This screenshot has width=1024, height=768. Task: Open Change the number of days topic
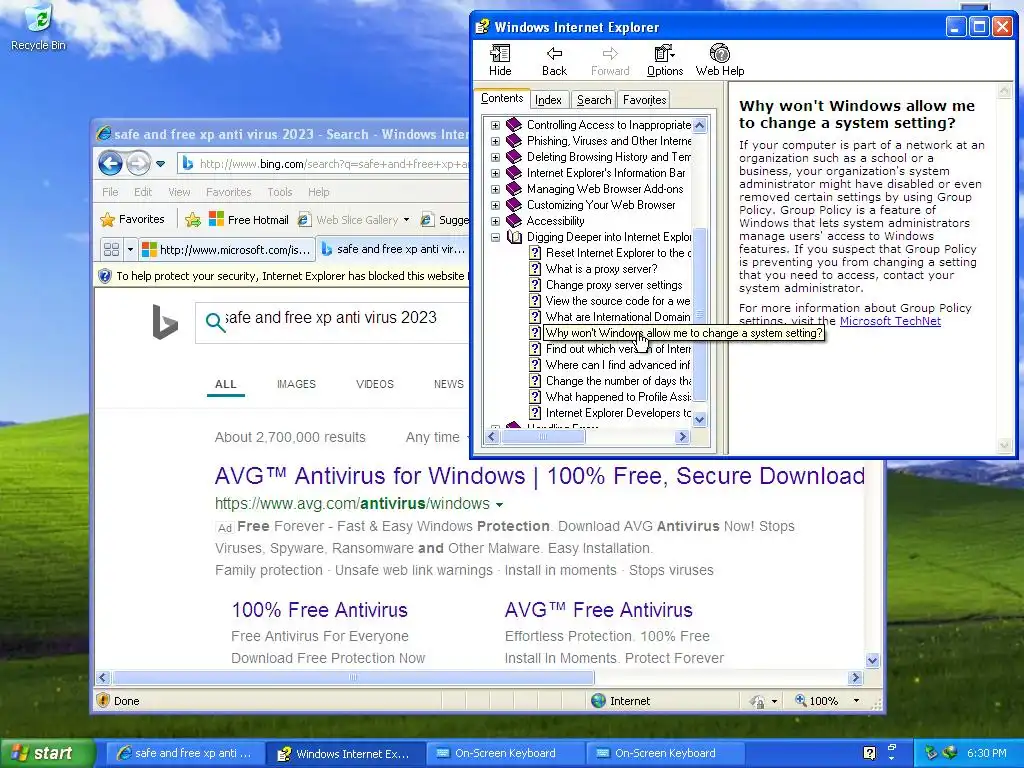coord(618,381)
